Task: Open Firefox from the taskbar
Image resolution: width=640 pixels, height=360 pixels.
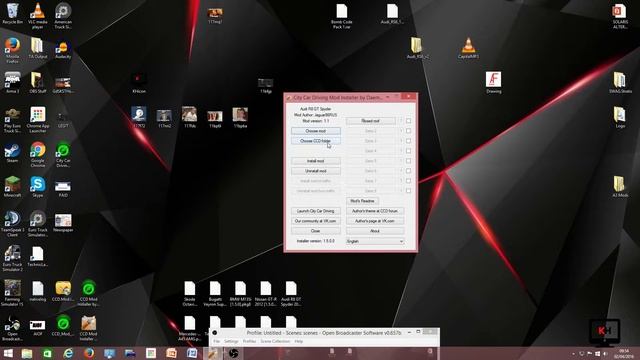Action: point(89,353)
